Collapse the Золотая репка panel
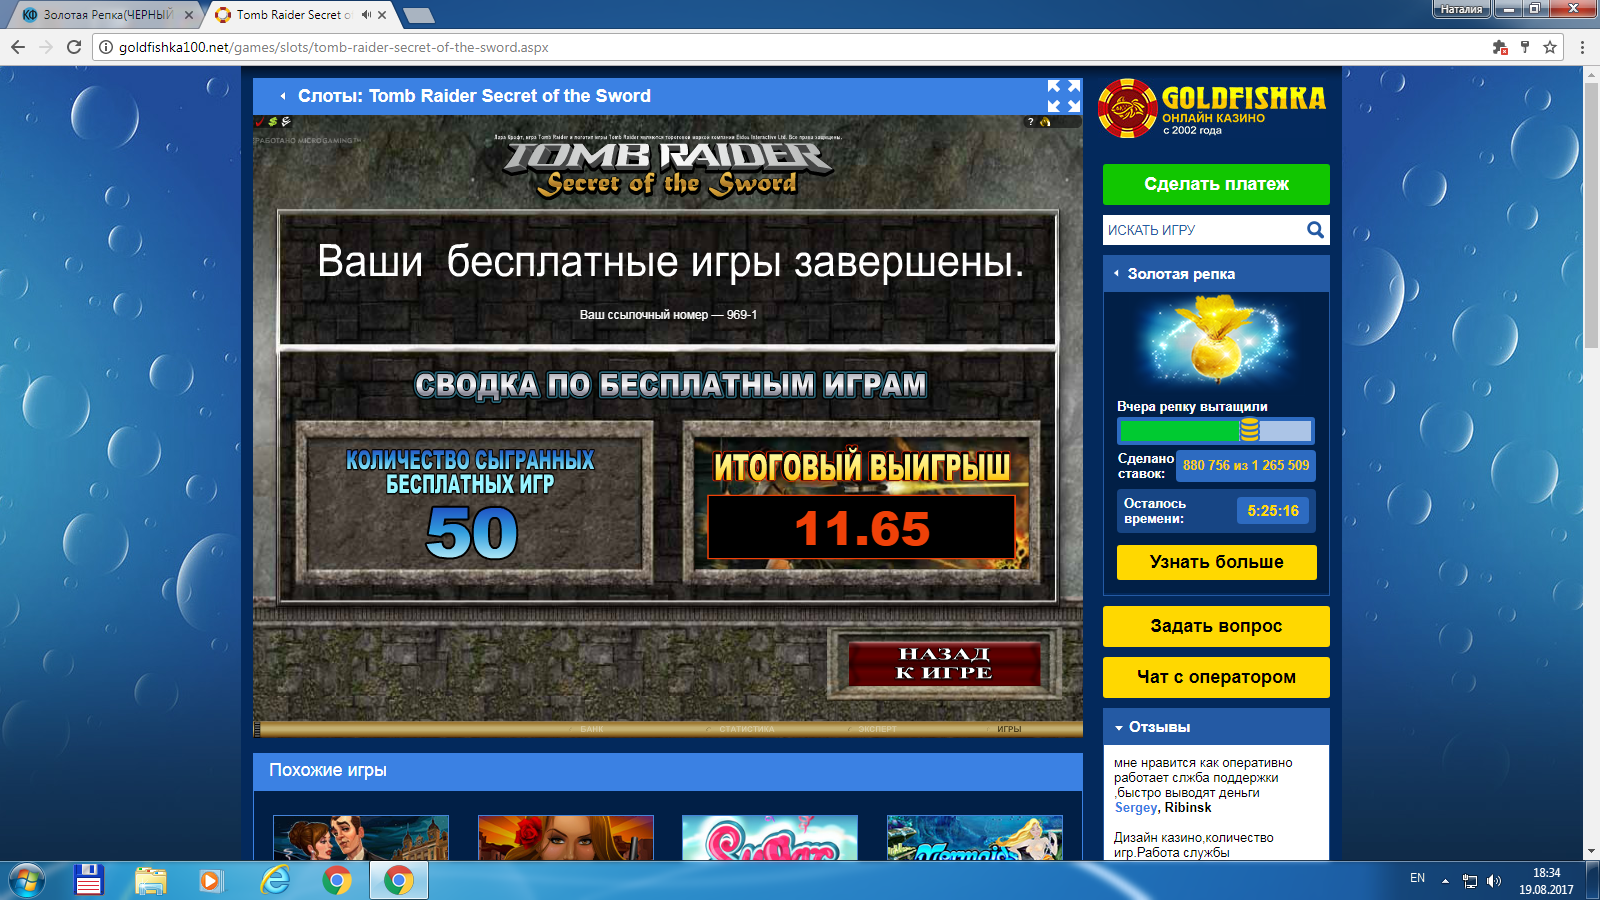 (x=1116, y=274)
